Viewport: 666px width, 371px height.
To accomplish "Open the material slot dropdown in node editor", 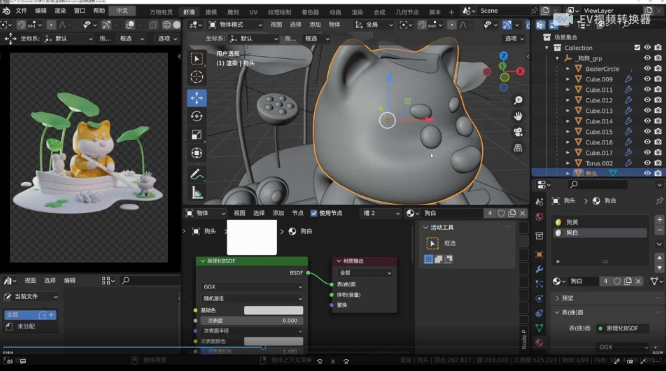I will 380,213.
